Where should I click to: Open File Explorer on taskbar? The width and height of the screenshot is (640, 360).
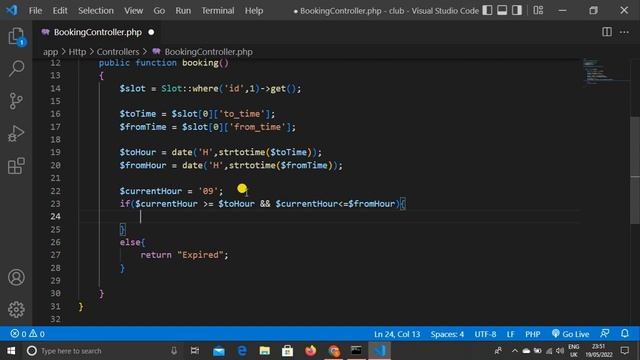[264, 351]
